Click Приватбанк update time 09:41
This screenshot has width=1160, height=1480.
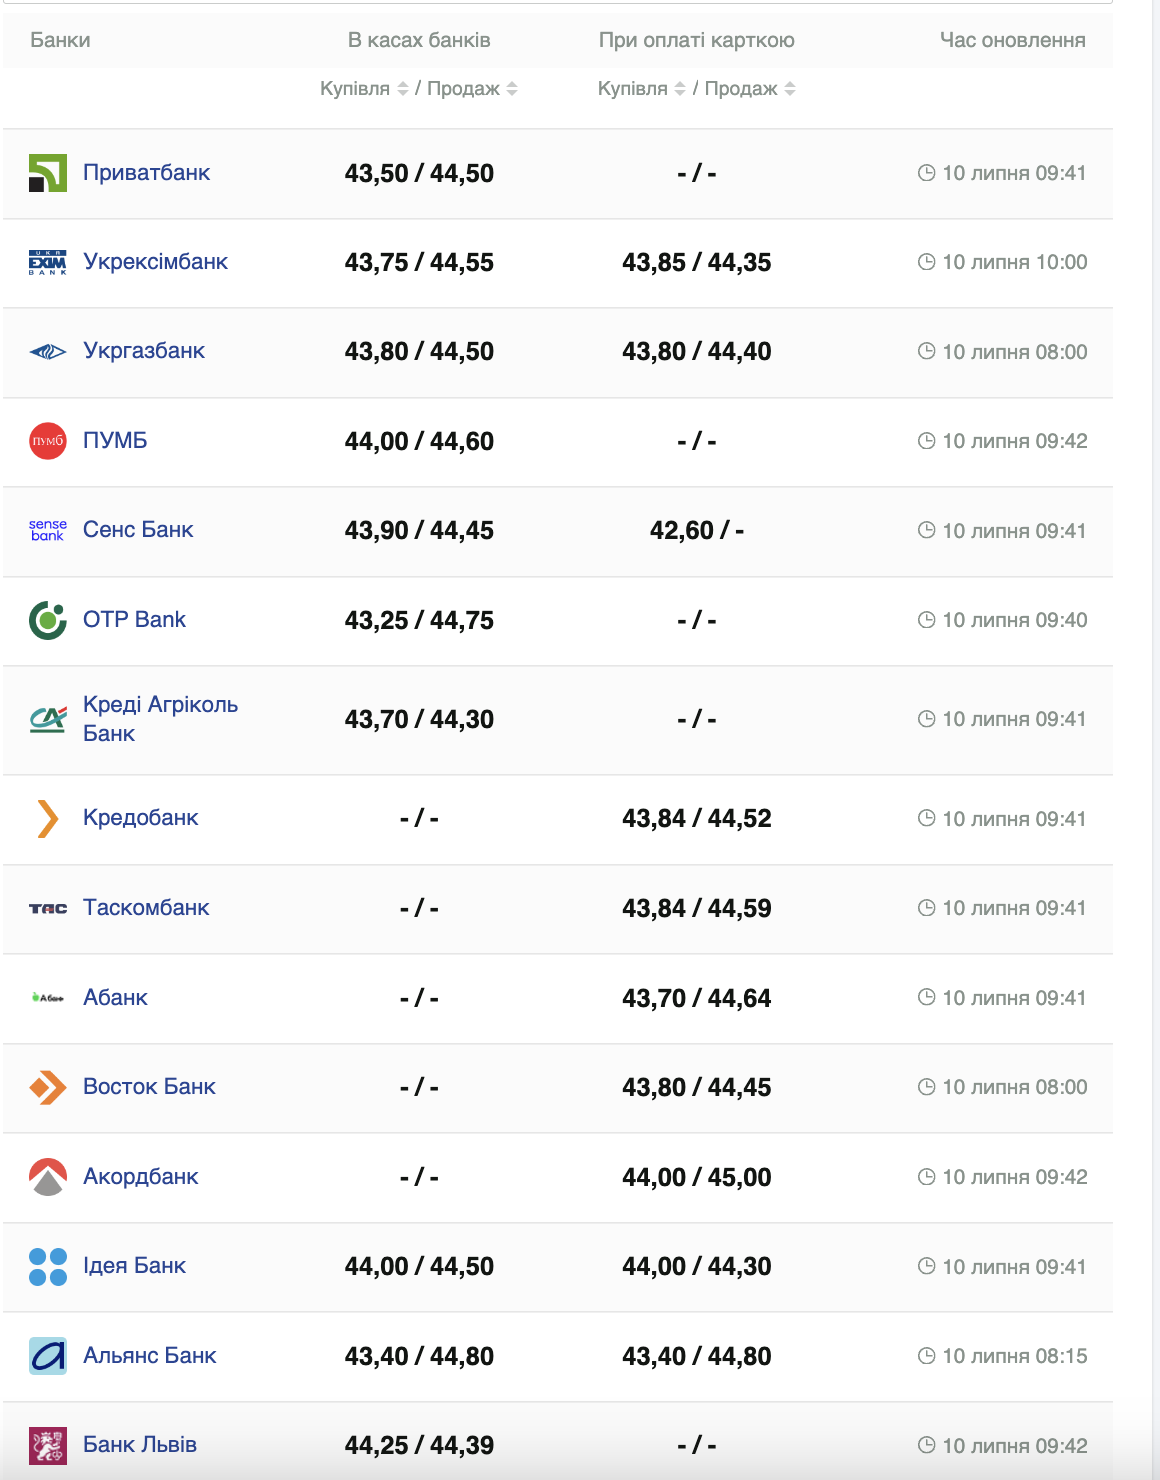click(x=1002, y=173)
